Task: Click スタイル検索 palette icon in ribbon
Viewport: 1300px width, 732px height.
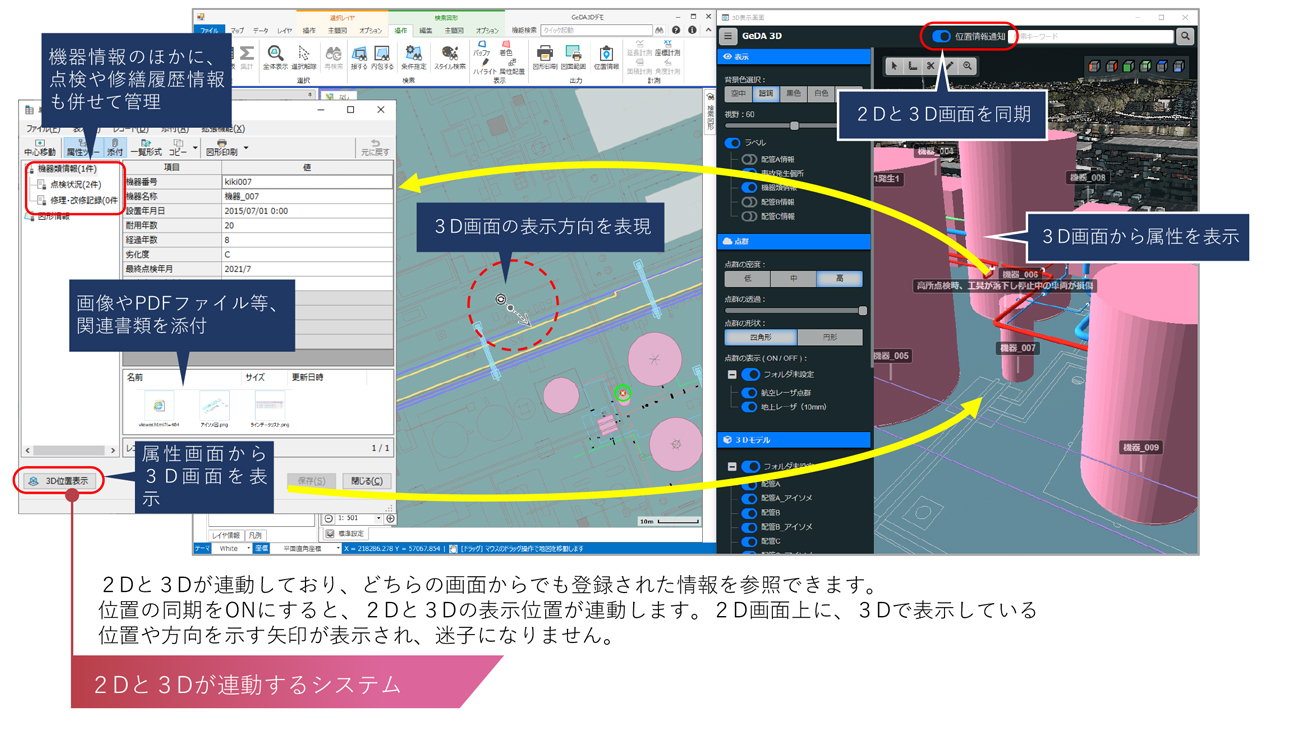Action: [x=449, y=57]
